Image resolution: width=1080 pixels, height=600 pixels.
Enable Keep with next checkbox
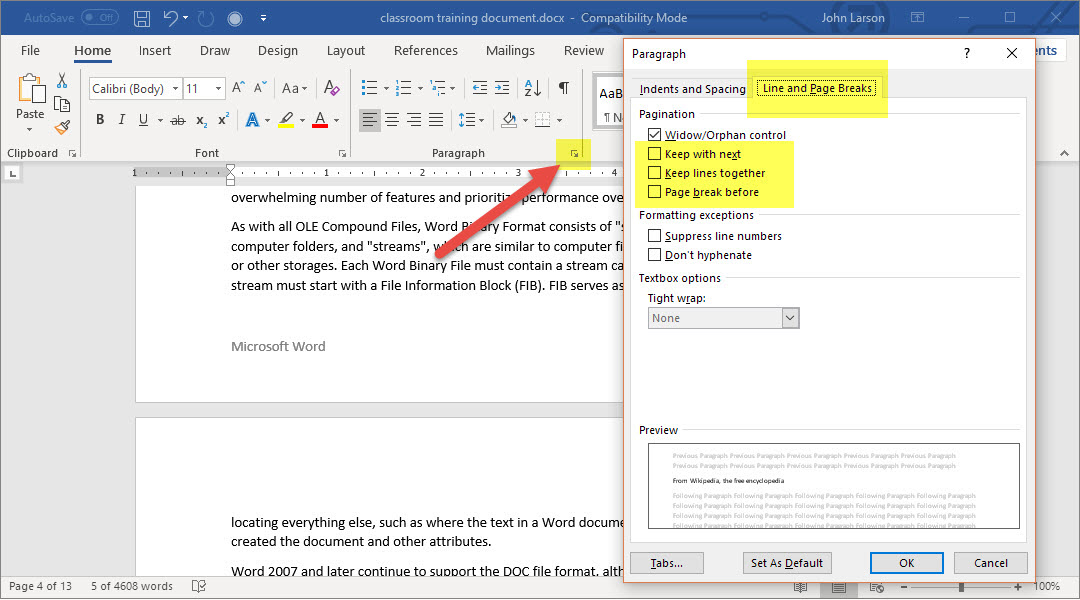coord(655,154)
